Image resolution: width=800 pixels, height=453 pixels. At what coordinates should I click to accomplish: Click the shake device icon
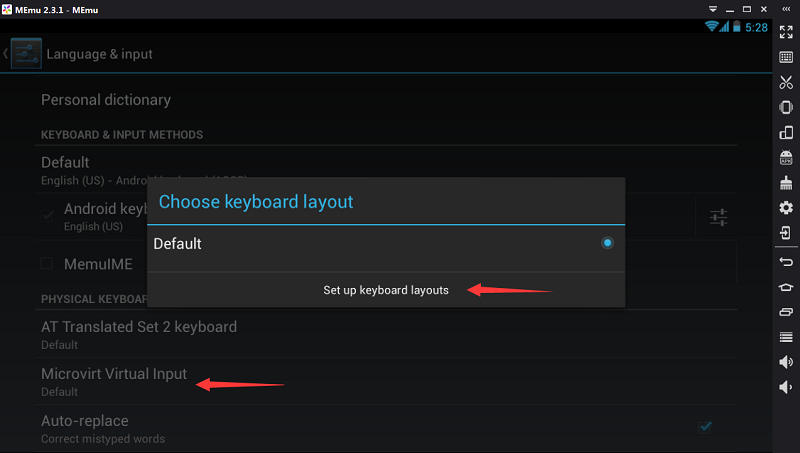[x=786, y=107]
